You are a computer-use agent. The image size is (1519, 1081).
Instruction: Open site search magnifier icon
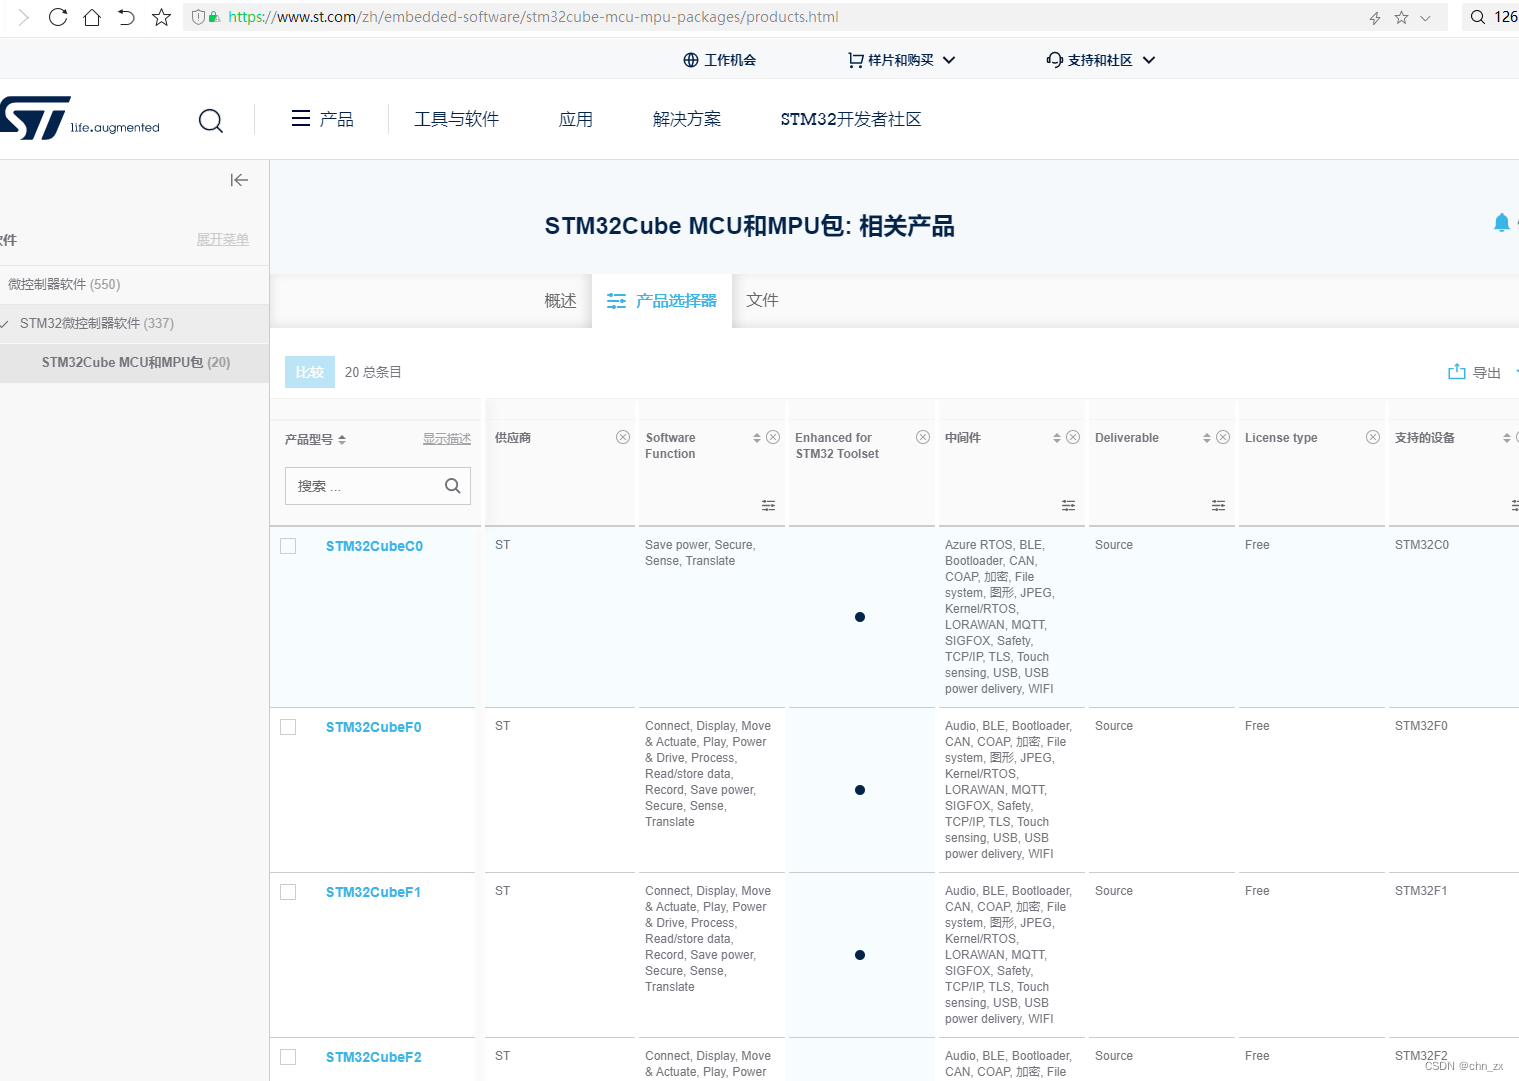[x=211, y=120]
